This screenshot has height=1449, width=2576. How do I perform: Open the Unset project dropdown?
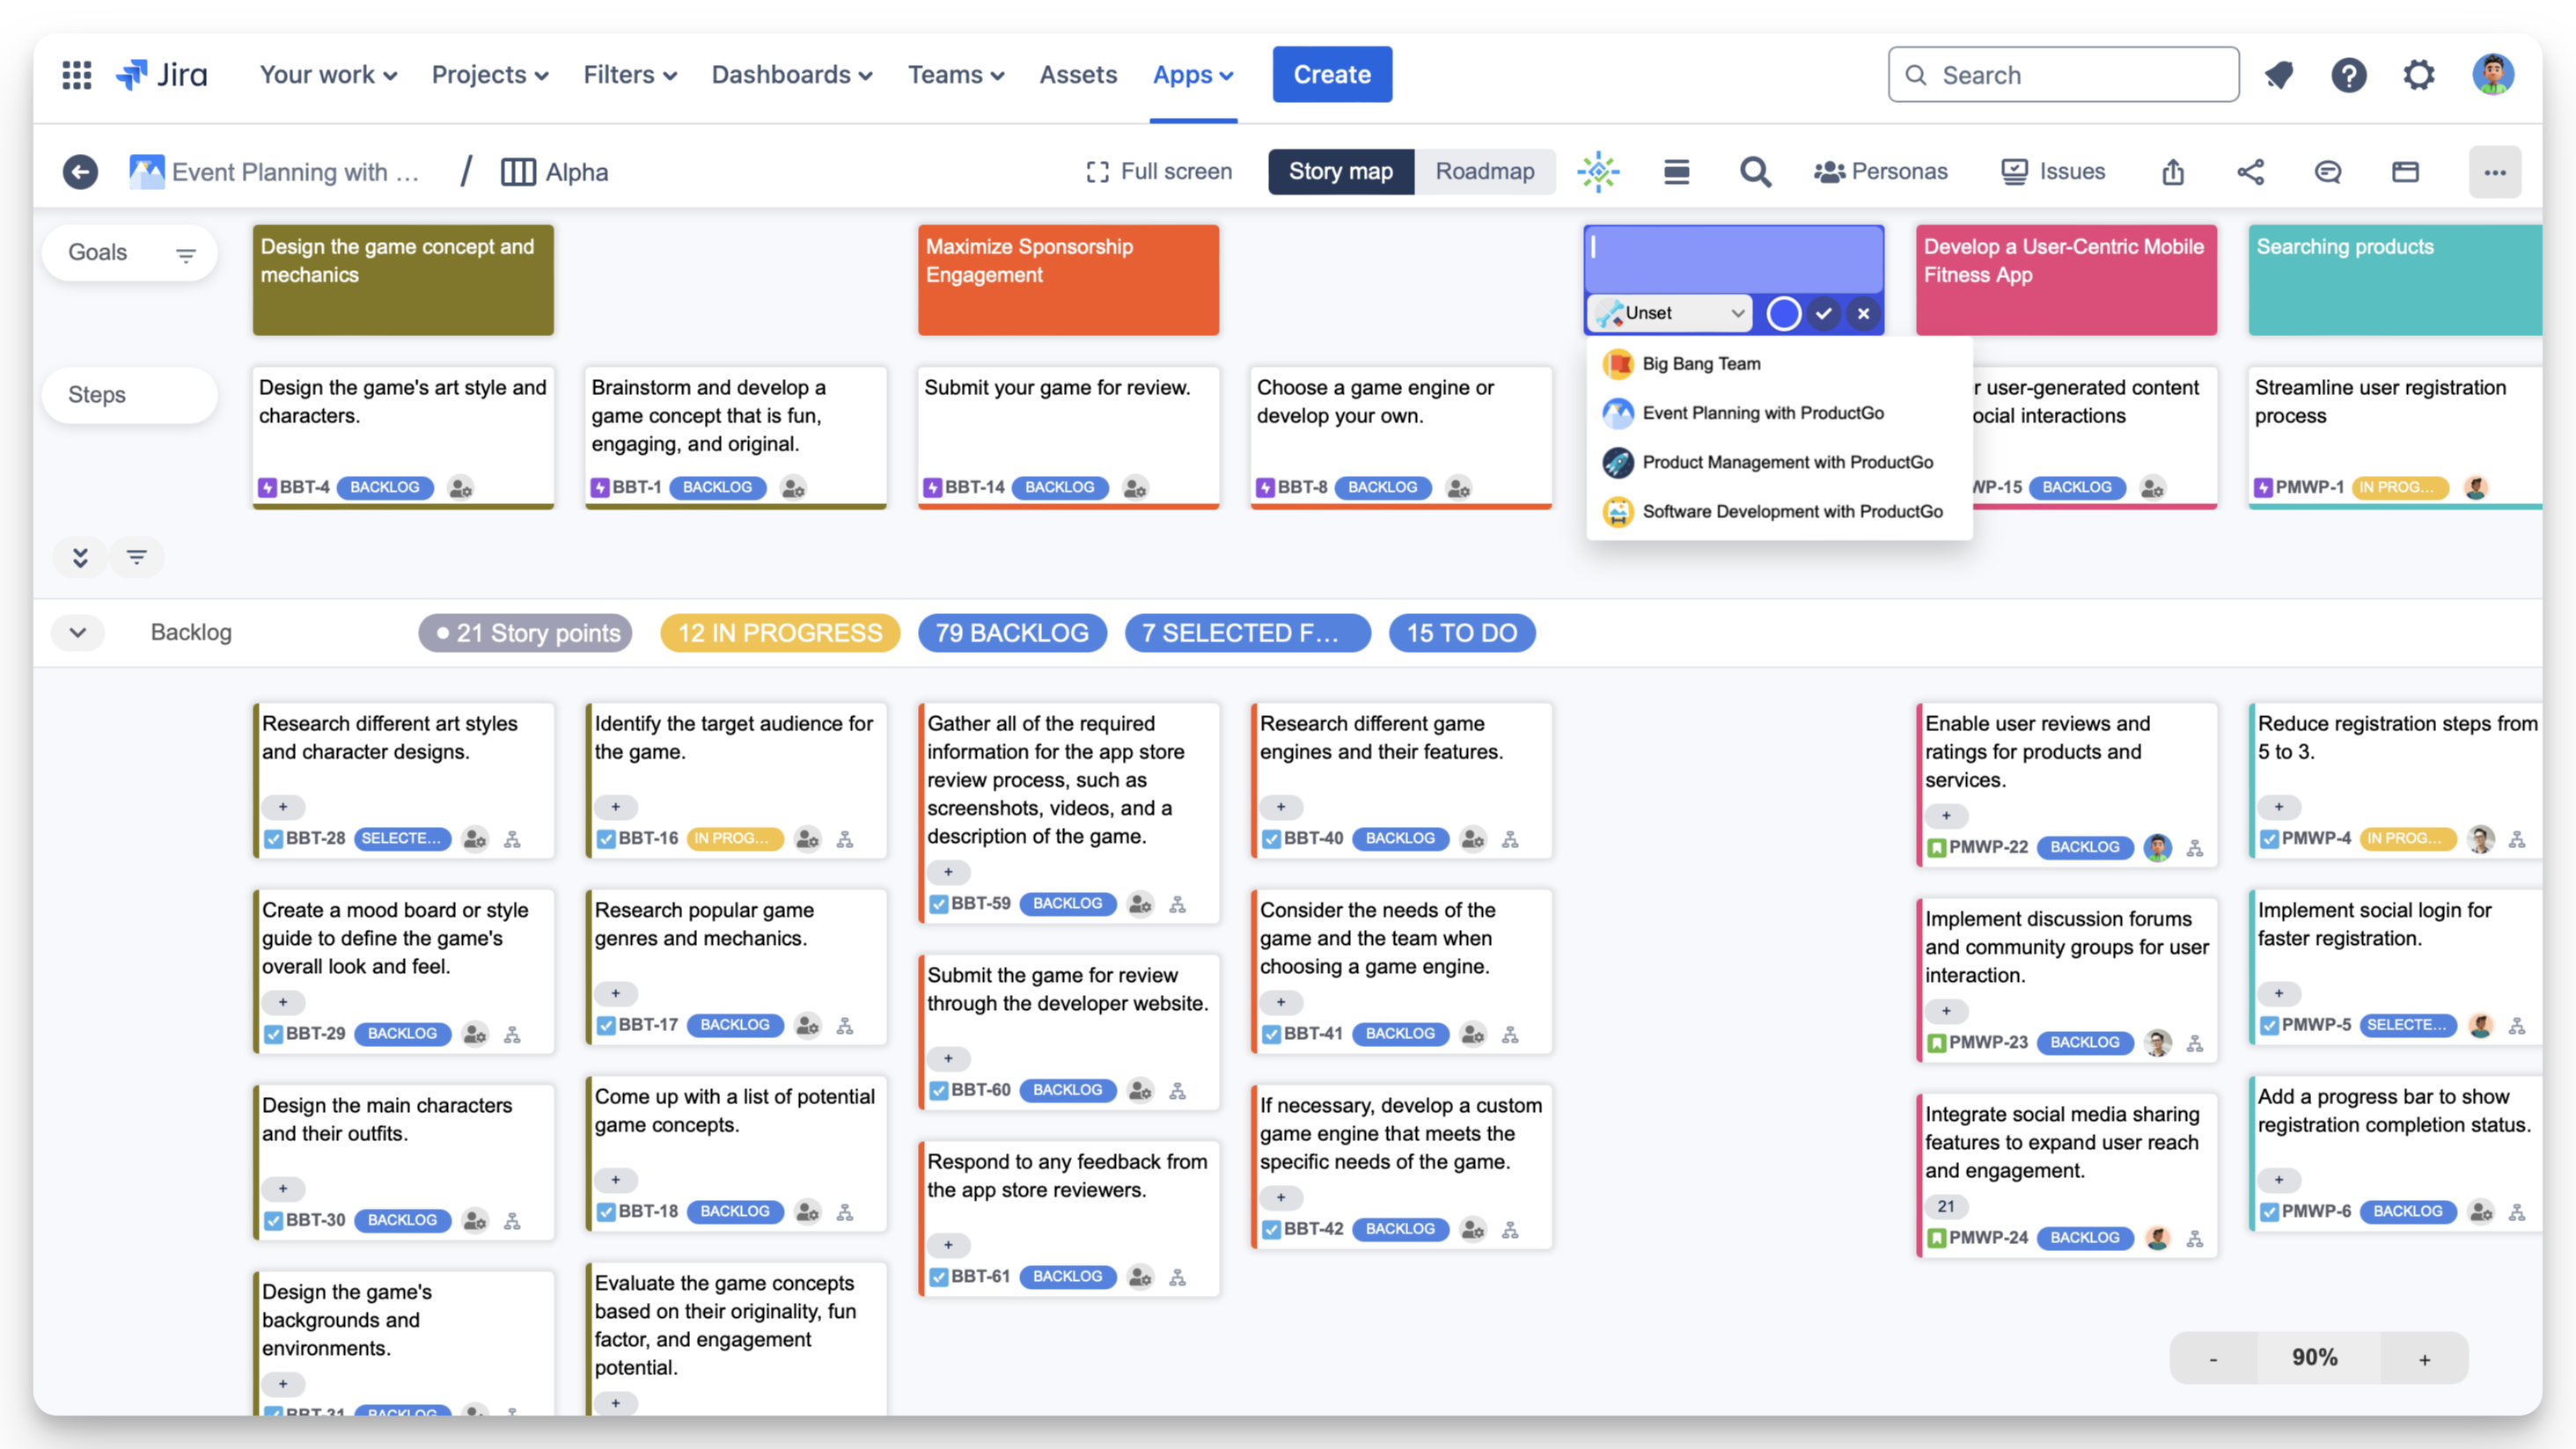[1667, 312]
